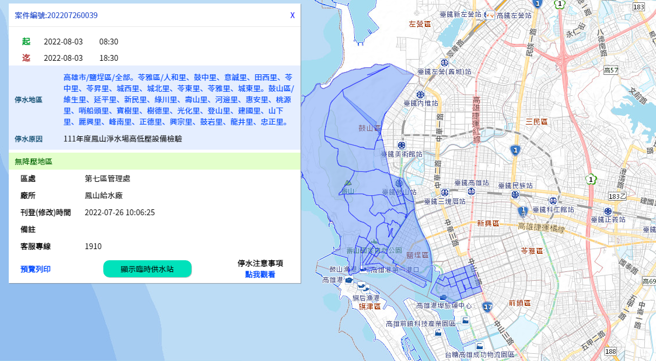The image size is (656, 361).
Task: Click the 高鐵左營站 high-speed rail icon
Action: [x=489, y=15]
